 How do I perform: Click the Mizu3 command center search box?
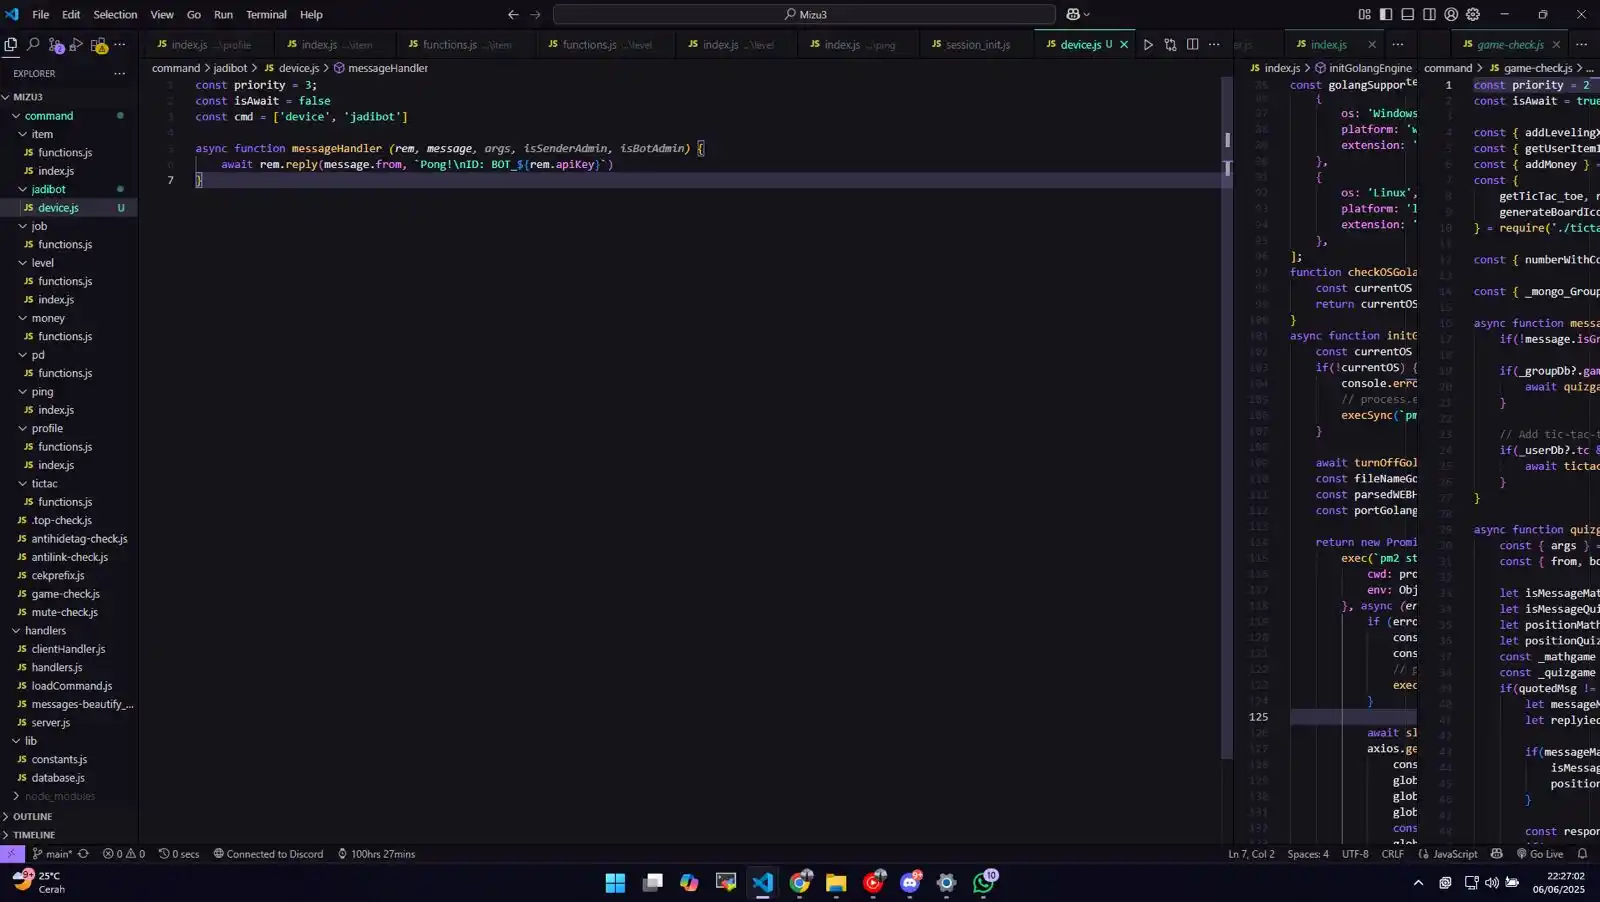[804, 15]
